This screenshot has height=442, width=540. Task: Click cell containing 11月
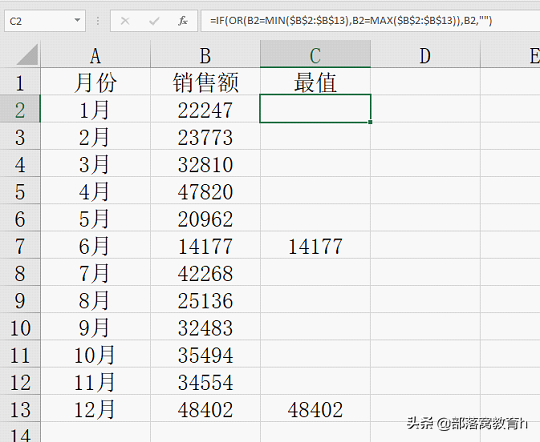[95, 382]
